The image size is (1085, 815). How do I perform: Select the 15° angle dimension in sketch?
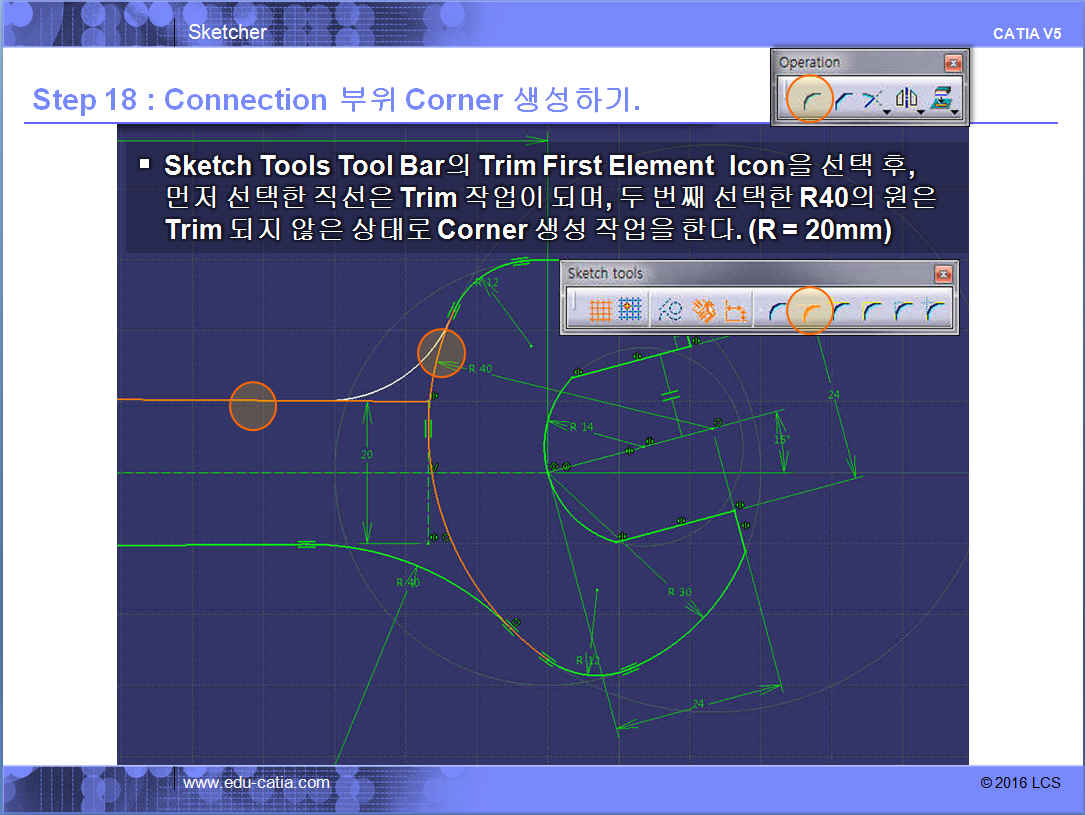(x=782, y=439)
